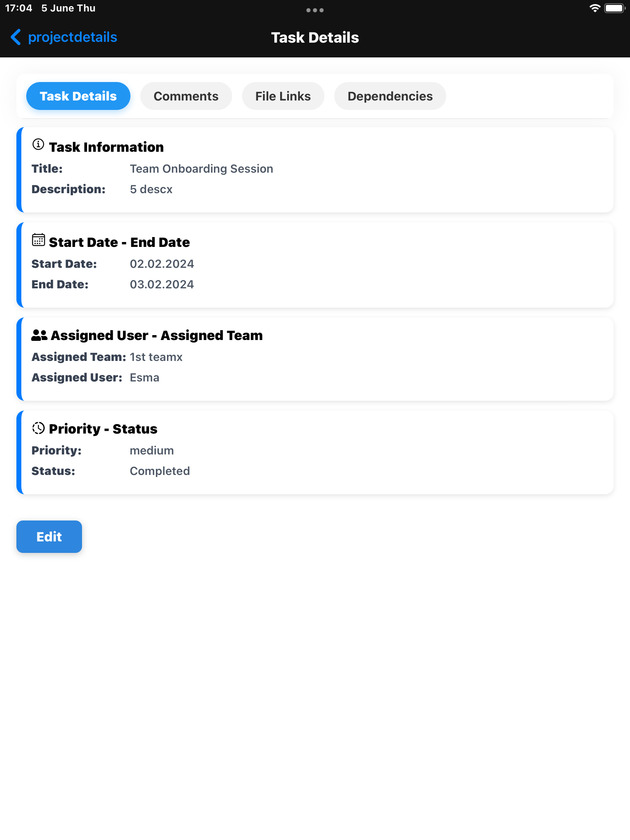Click the Team Onboarding Session title text

(x=201, y=169)
